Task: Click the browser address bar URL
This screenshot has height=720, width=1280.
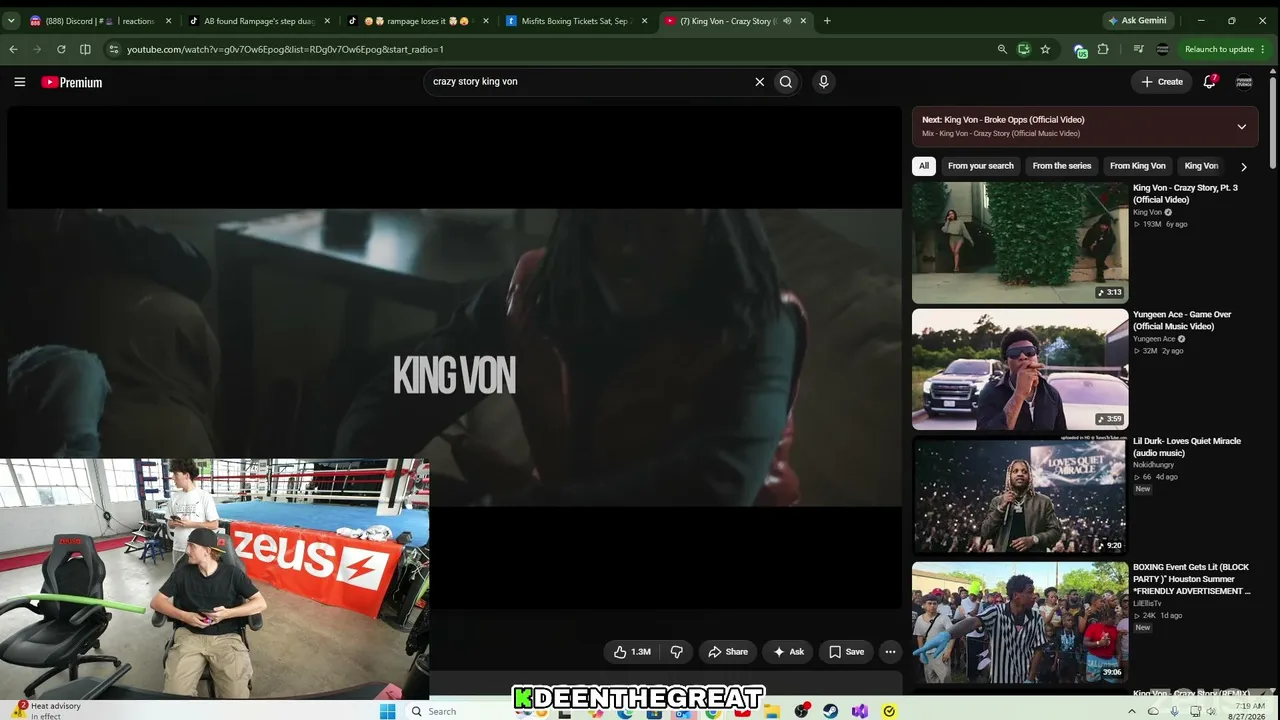Action: [285, 49]
